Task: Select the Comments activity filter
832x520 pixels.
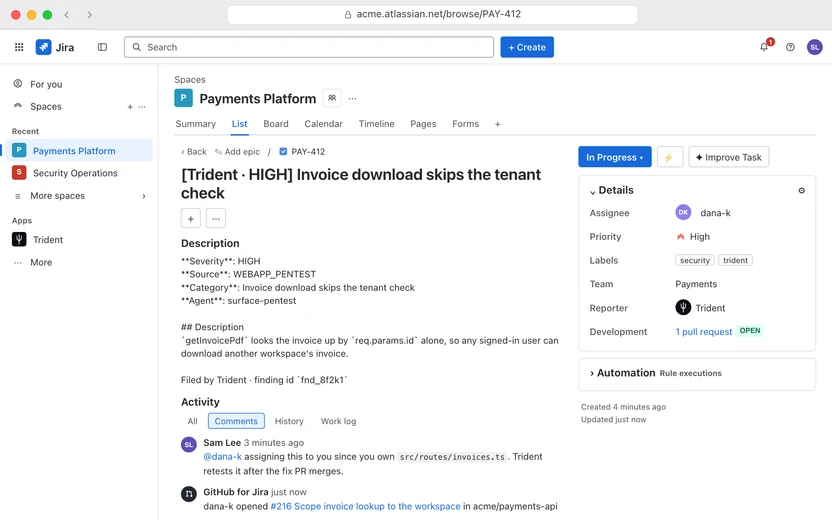Action: pyautogui.click(x=236, y=421)
